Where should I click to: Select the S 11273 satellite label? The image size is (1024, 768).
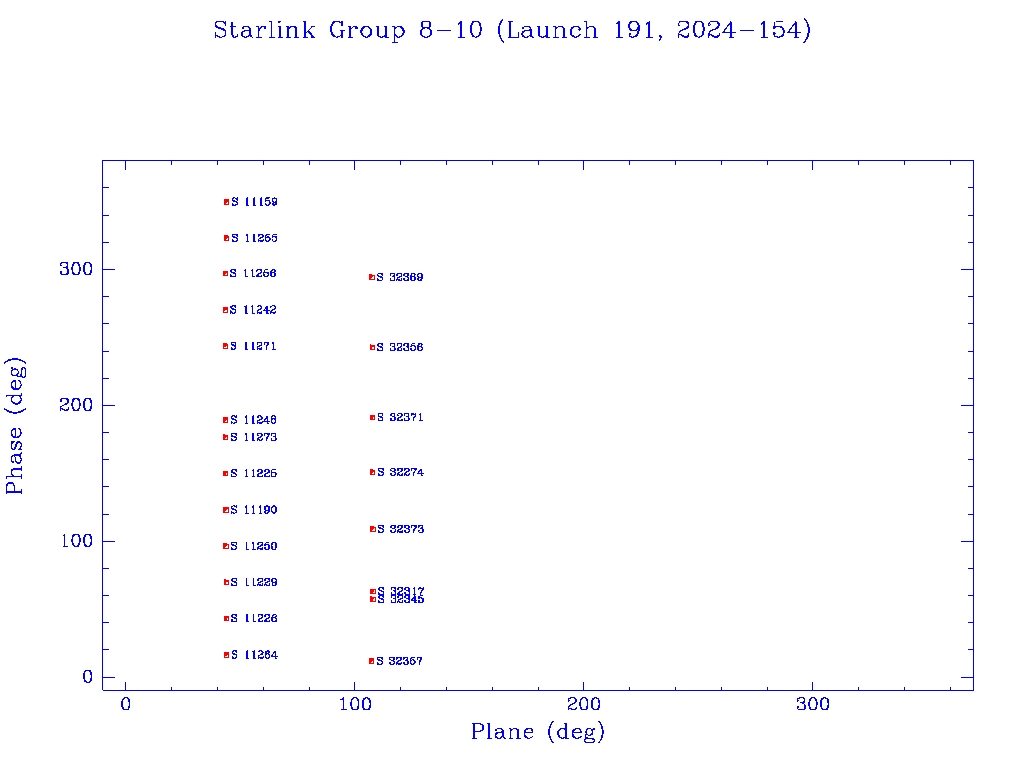253,438
